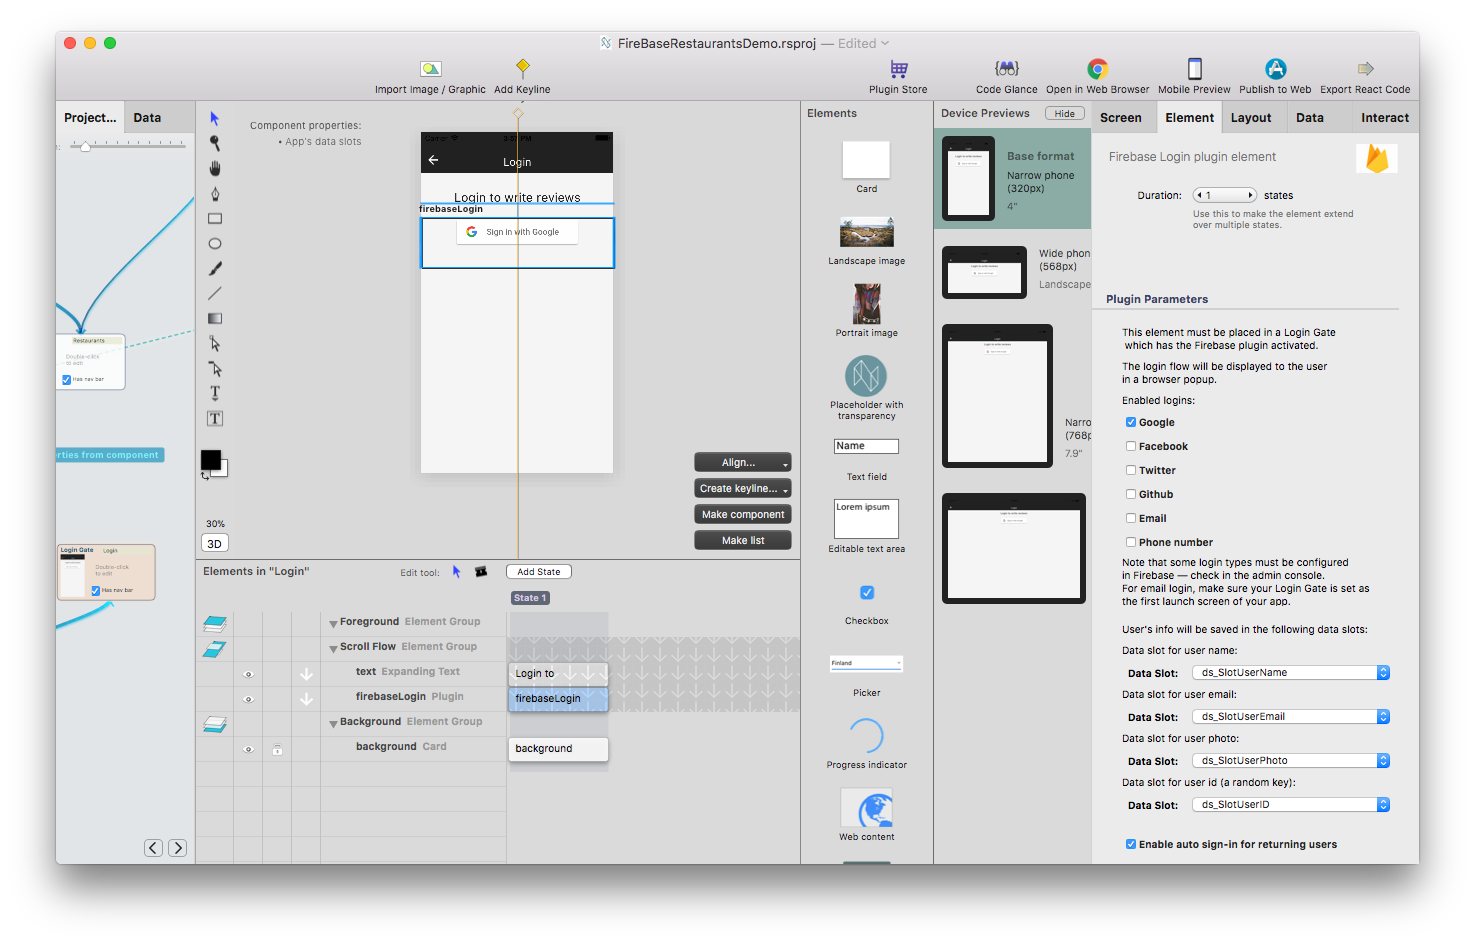1475x944 pixels.
Task: Open the Interact tab
Action: (1384, 118)
